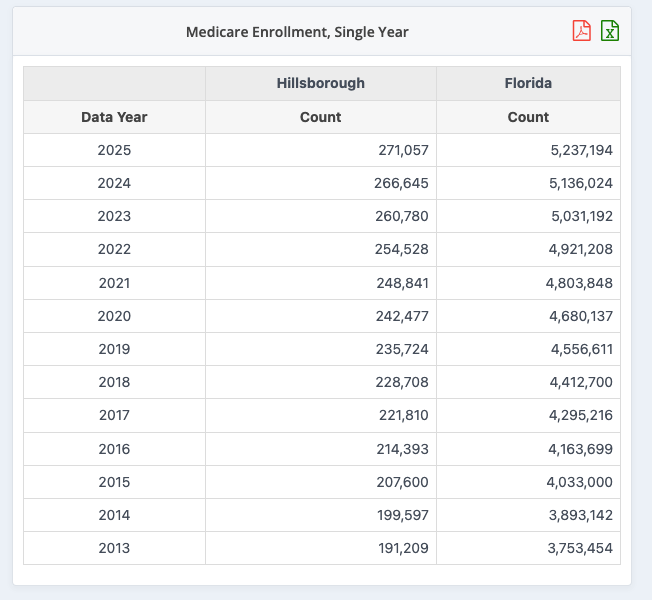Select the Florida column header
The width and height of the screenshot is (652, 600).
[528, 83]
